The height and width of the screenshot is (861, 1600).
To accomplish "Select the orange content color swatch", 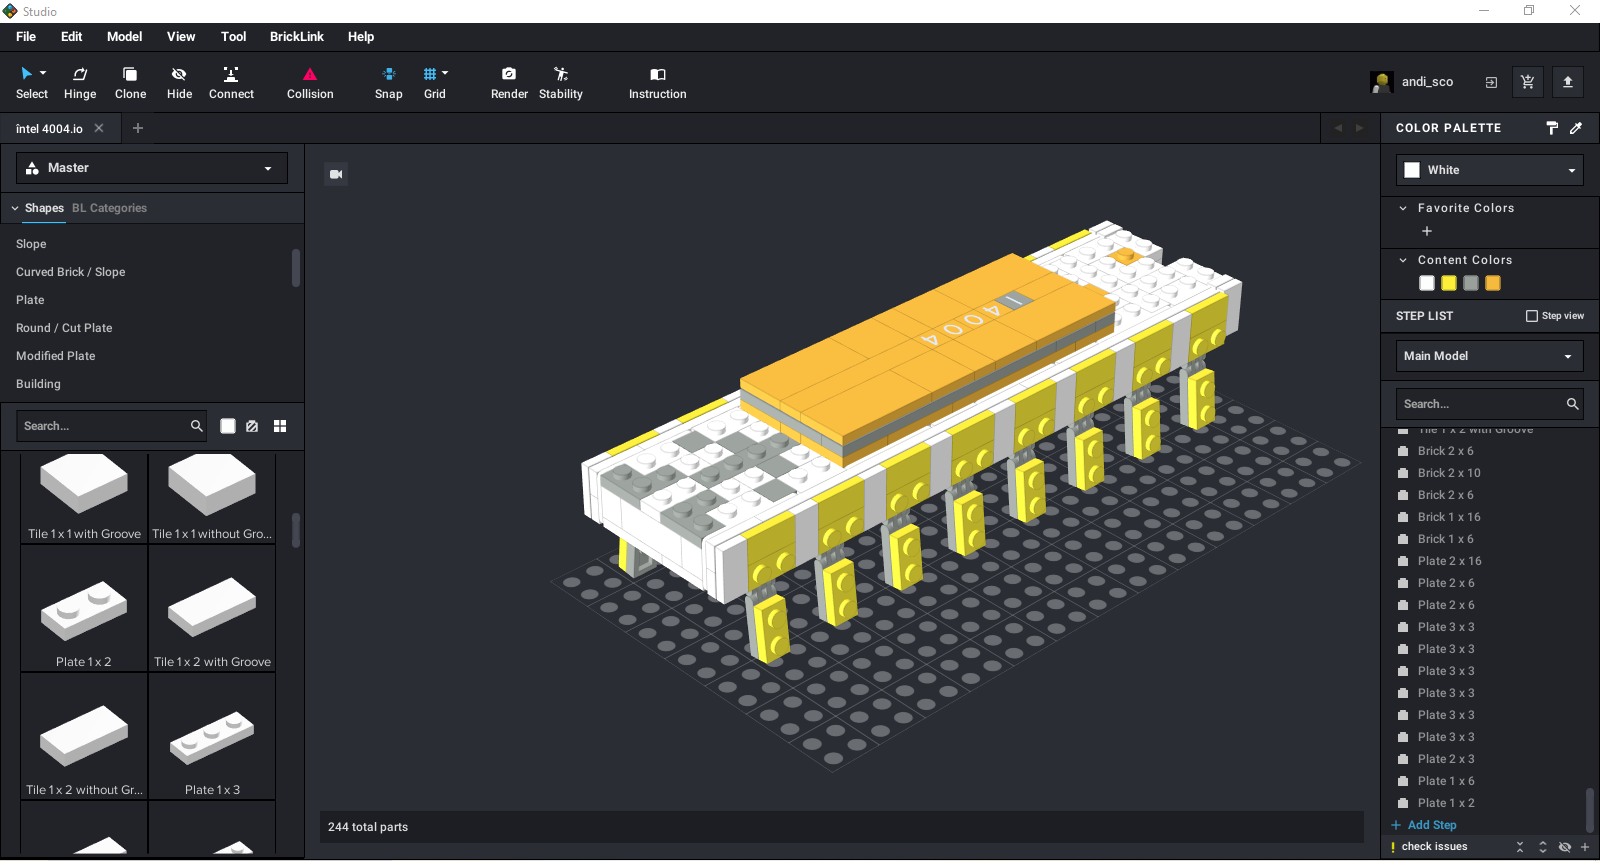I will click(1493, 283).
